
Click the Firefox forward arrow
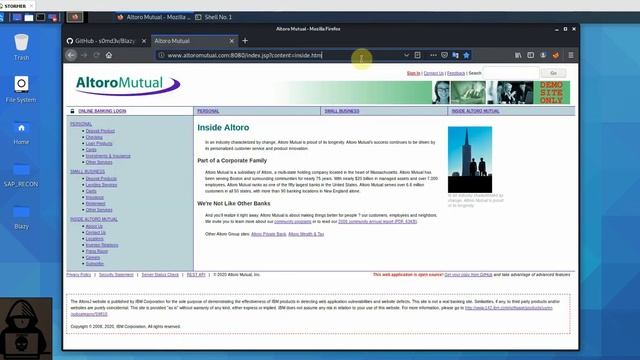tap(84, 55)
